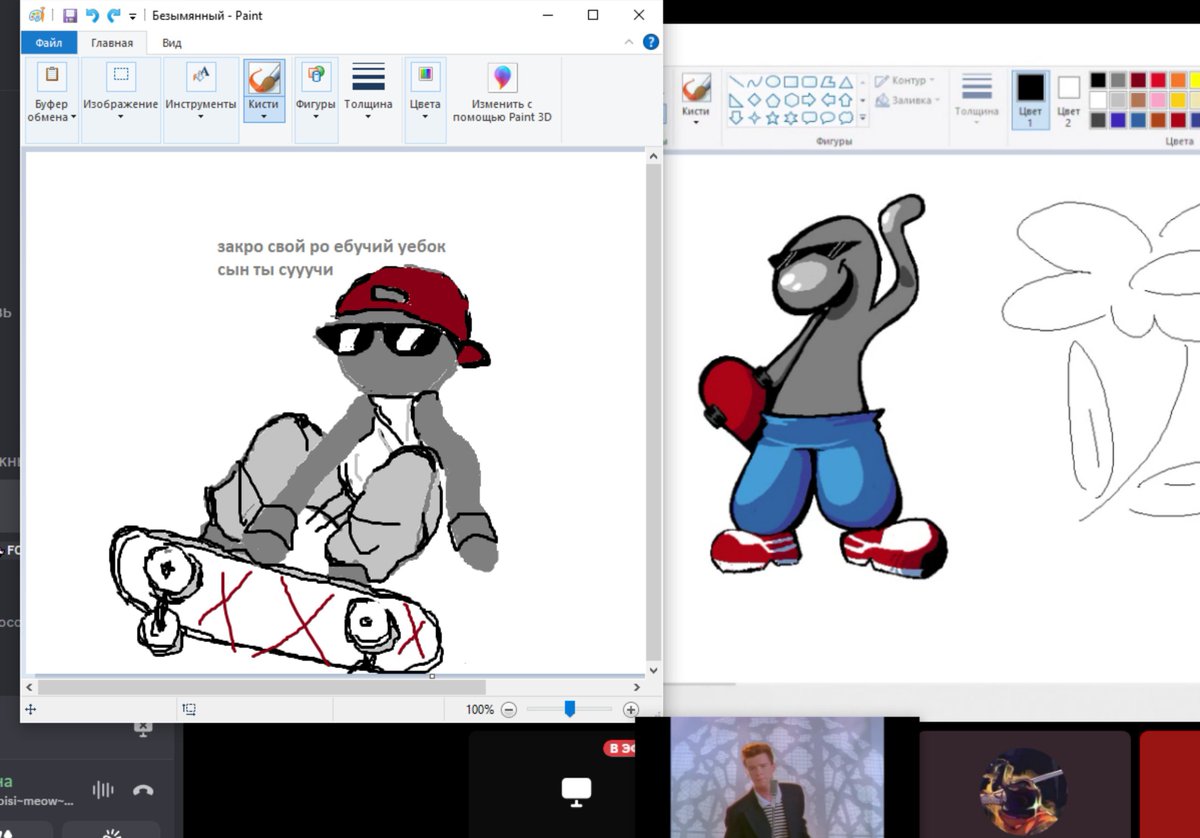
Task: Expand the Изображение group
Action: click(120, 100)
